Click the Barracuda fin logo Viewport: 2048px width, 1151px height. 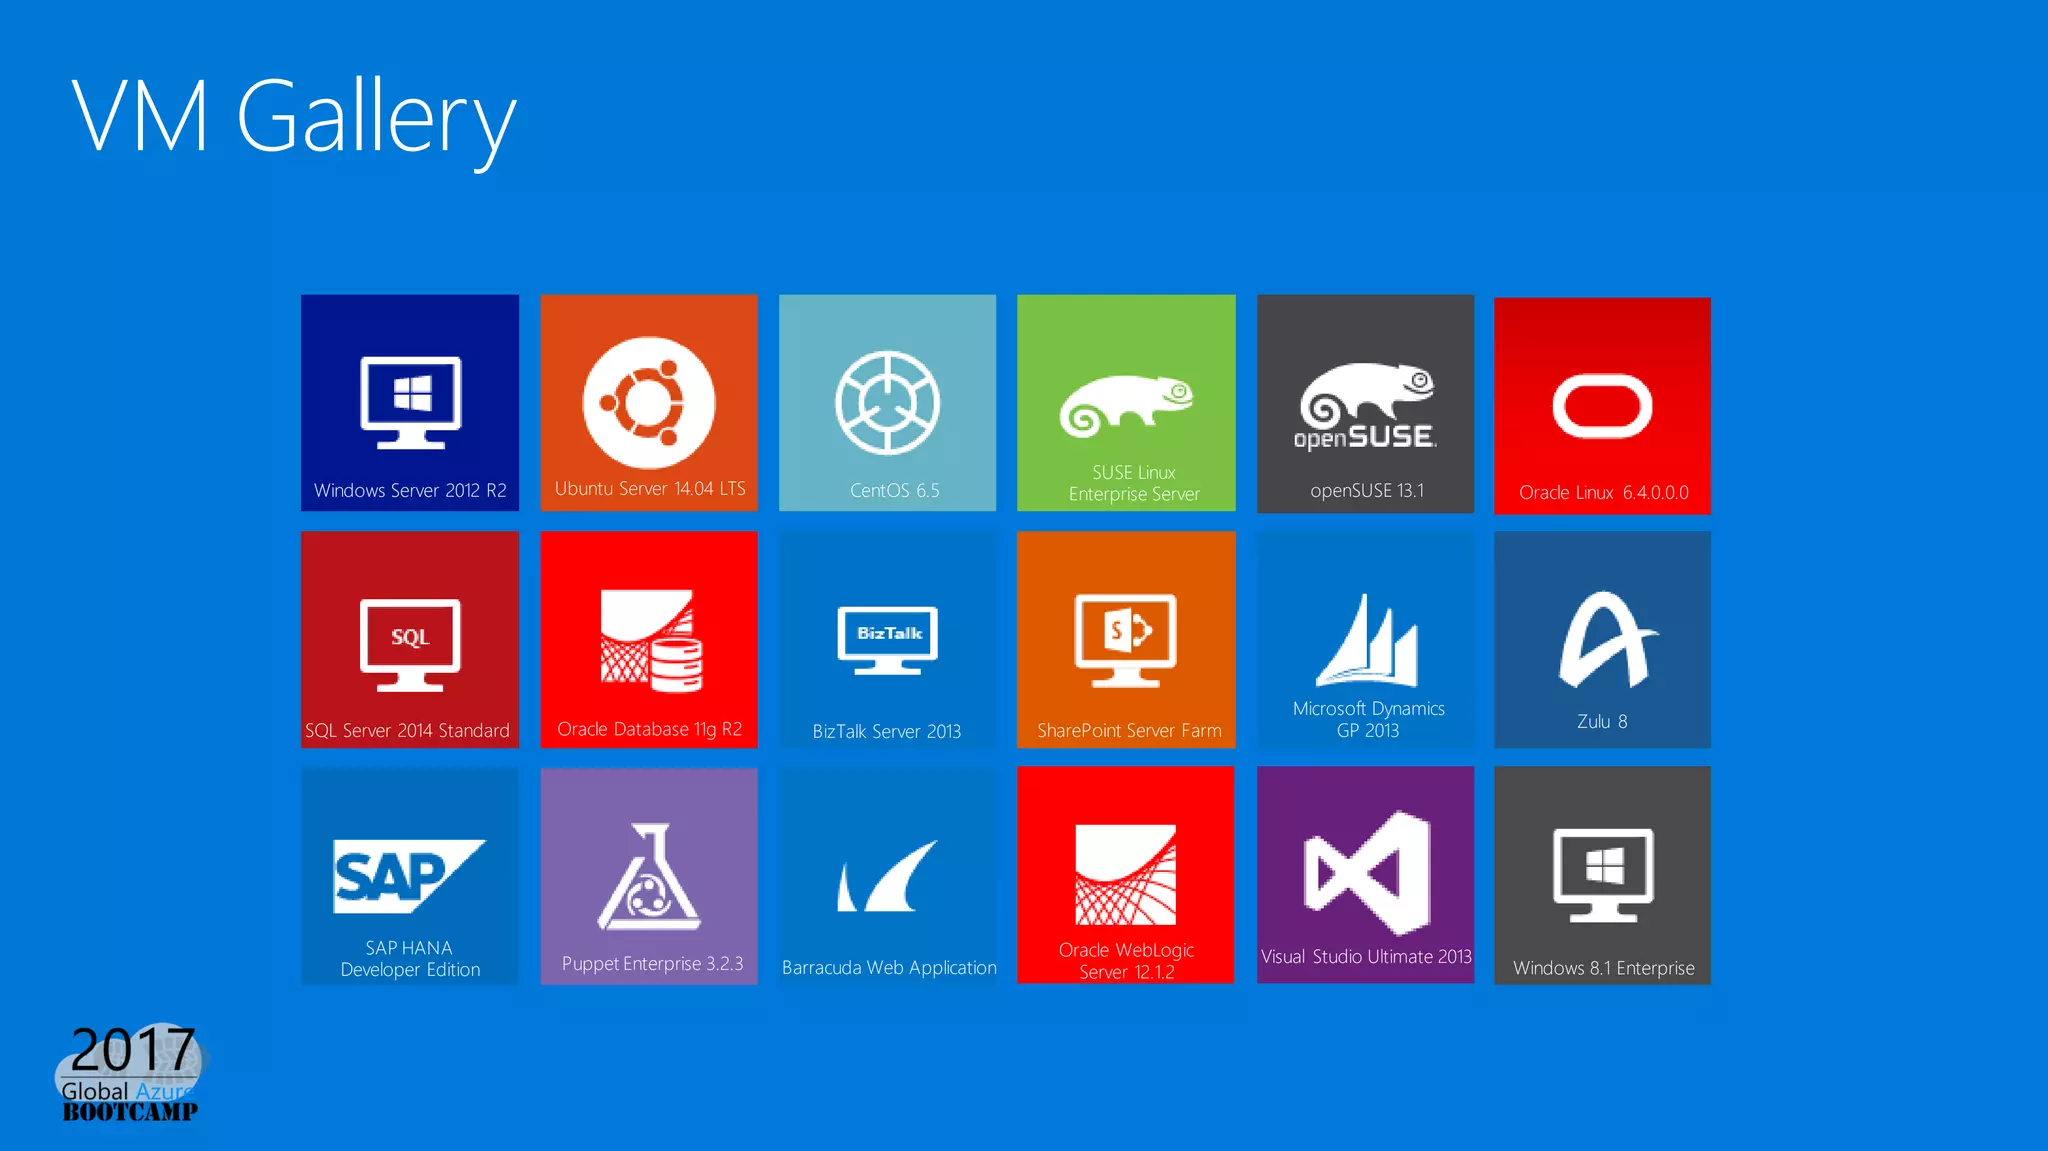[888, 876]
